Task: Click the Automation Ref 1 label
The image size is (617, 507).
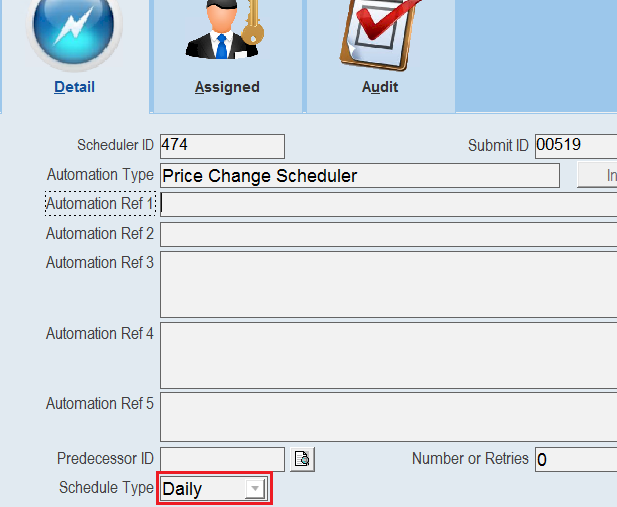Action: 100,204
